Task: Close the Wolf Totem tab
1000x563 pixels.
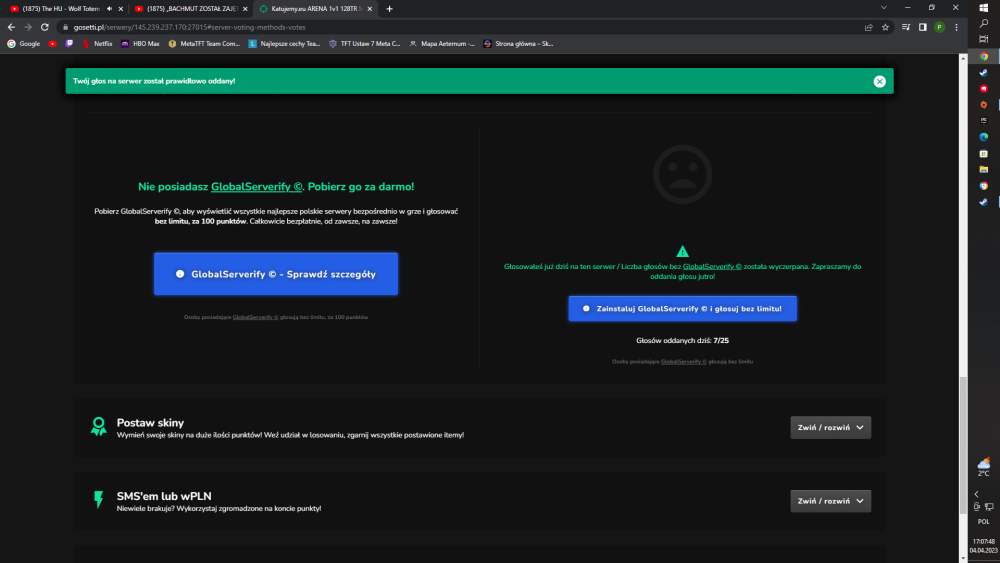Action: (x=121, y=9)
